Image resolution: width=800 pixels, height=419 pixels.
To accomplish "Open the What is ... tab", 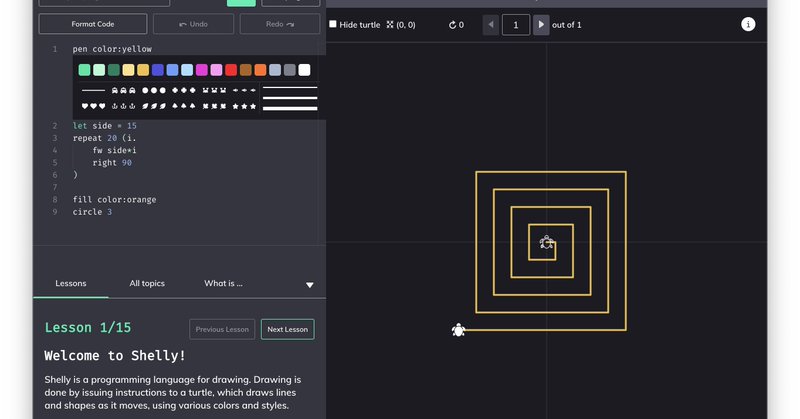I will coord(223,283).
